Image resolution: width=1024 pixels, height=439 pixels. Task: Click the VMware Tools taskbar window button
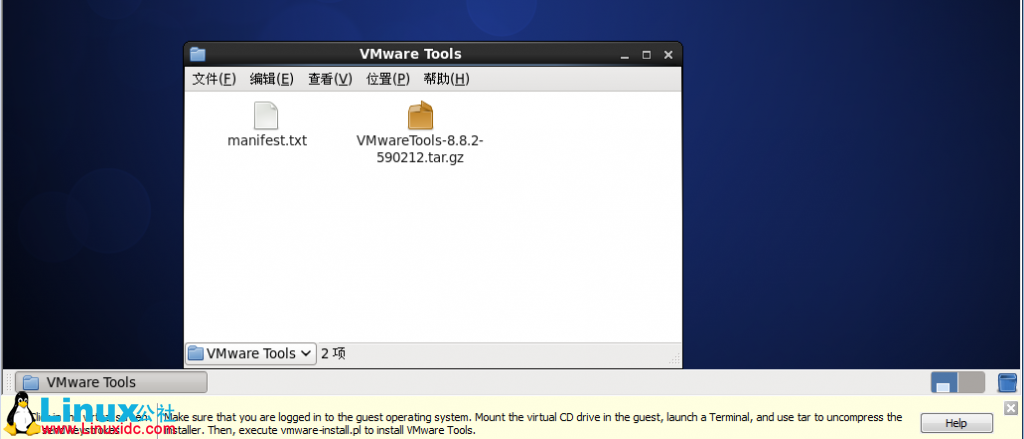[x=111, y=382]
